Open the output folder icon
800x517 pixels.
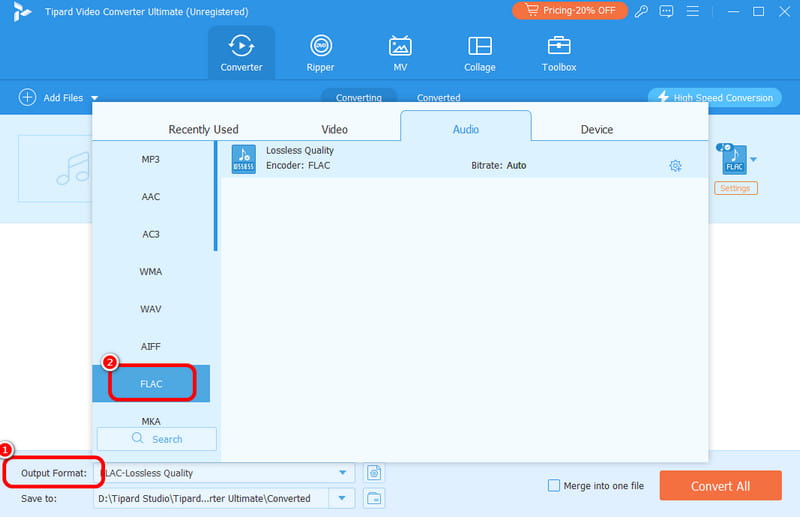click(374, 498)
